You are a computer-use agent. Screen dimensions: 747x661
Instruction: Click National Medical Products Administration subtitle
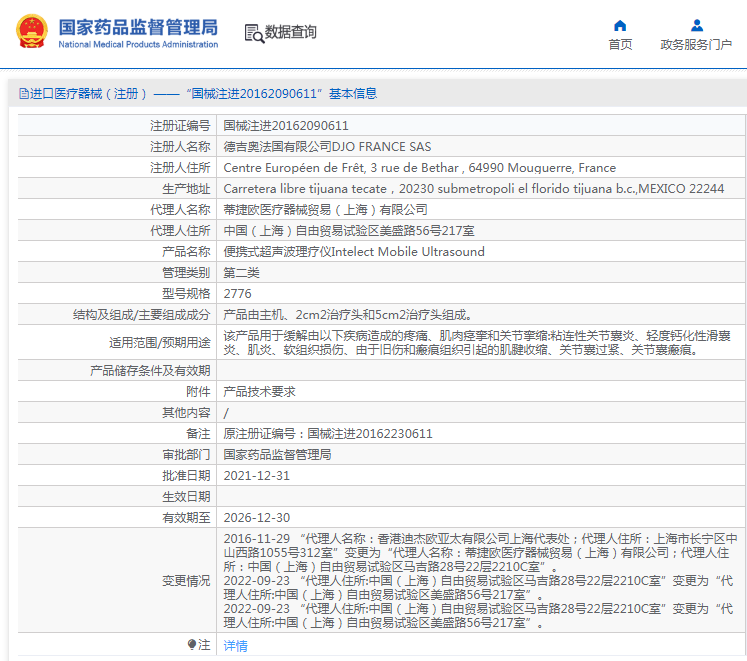point(138,44)
